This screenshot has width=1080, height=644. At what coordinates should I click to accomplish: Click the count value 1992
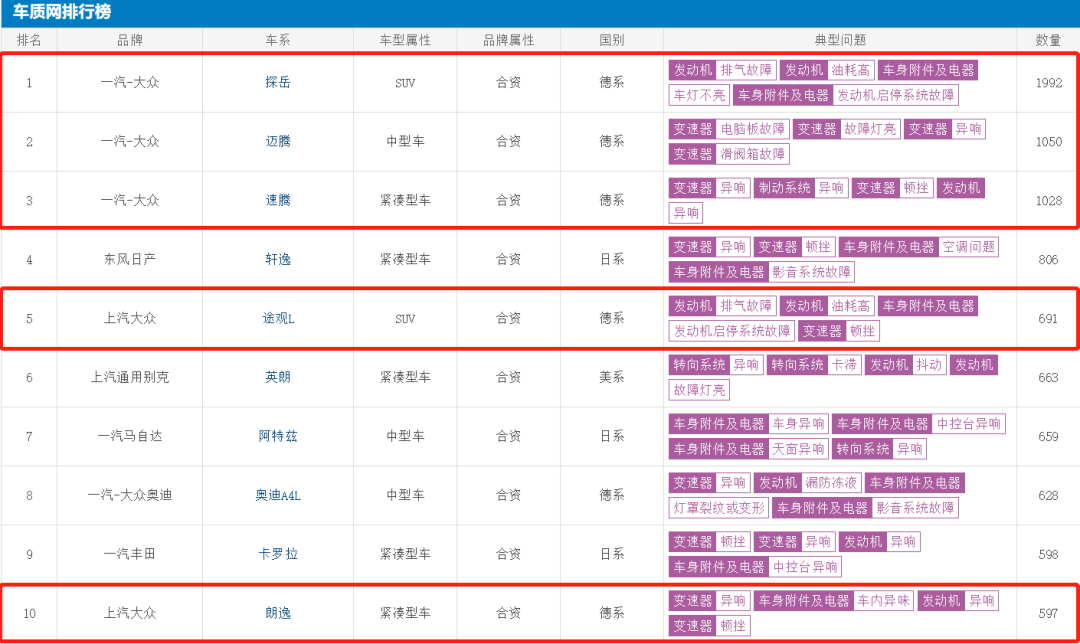tap(1048, 83)
